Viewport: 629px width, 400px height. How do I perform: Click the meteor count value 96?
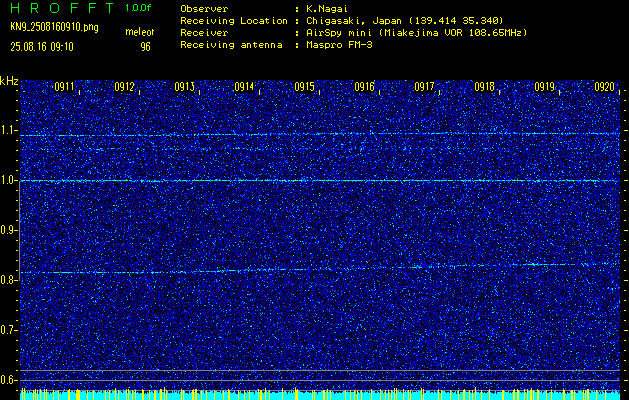pyautogui.click(x=145, y=47)
